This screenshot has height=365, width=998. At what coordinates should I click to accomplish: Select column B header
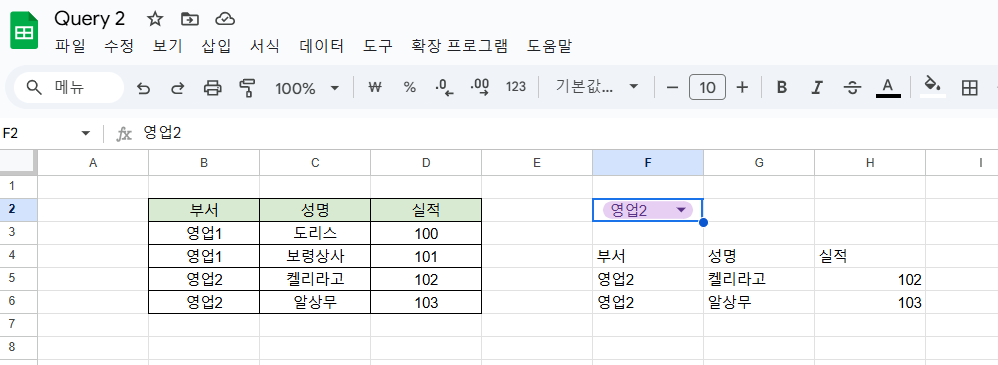coord(204,162)
